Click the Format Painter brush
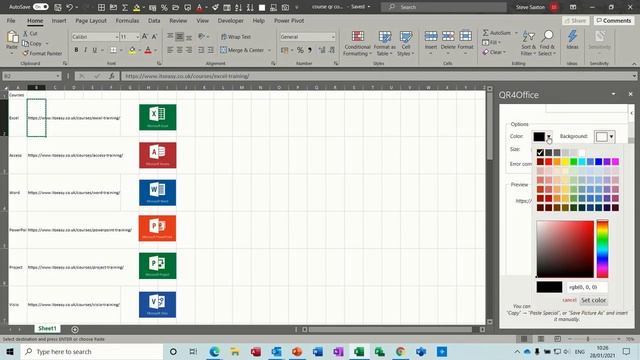Viewport: 640px width, 360px height. click(42, 53)
